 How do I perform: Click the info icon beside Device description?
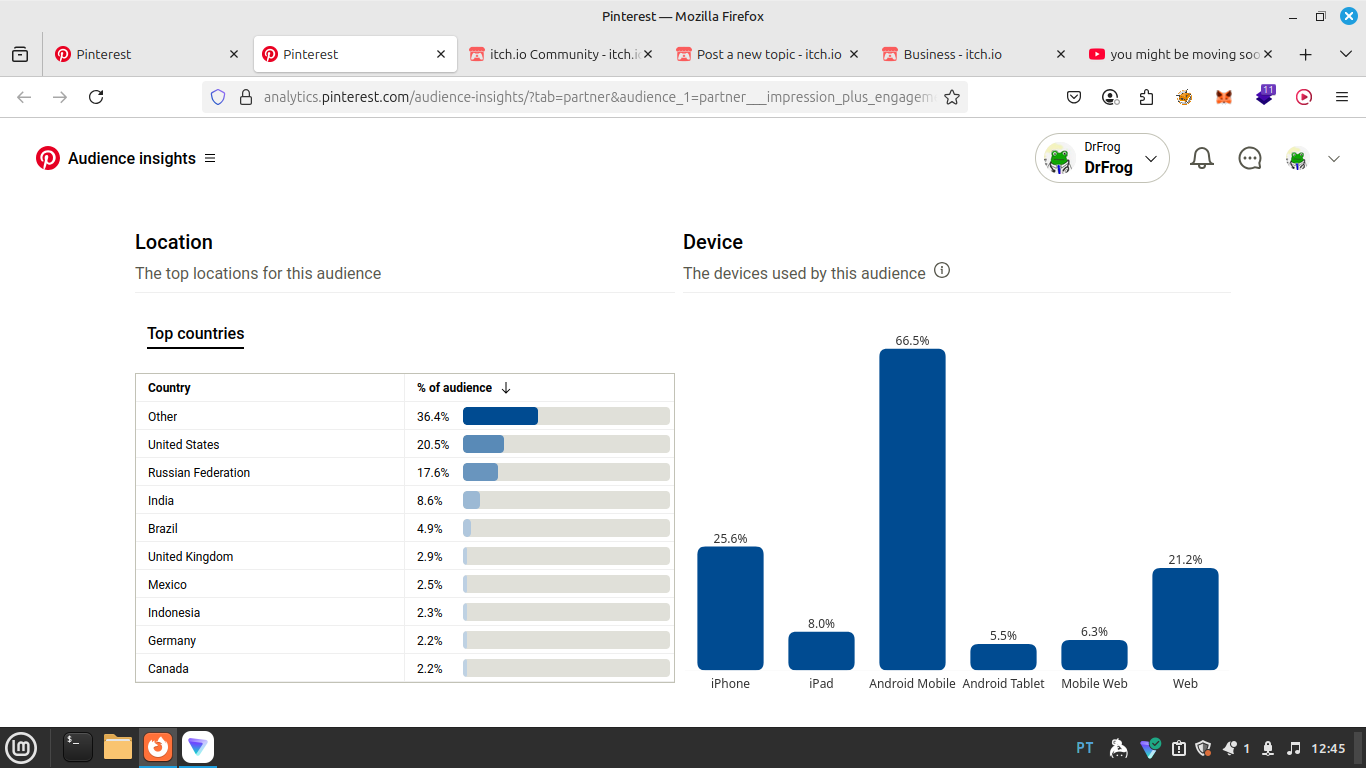[942, 271]
